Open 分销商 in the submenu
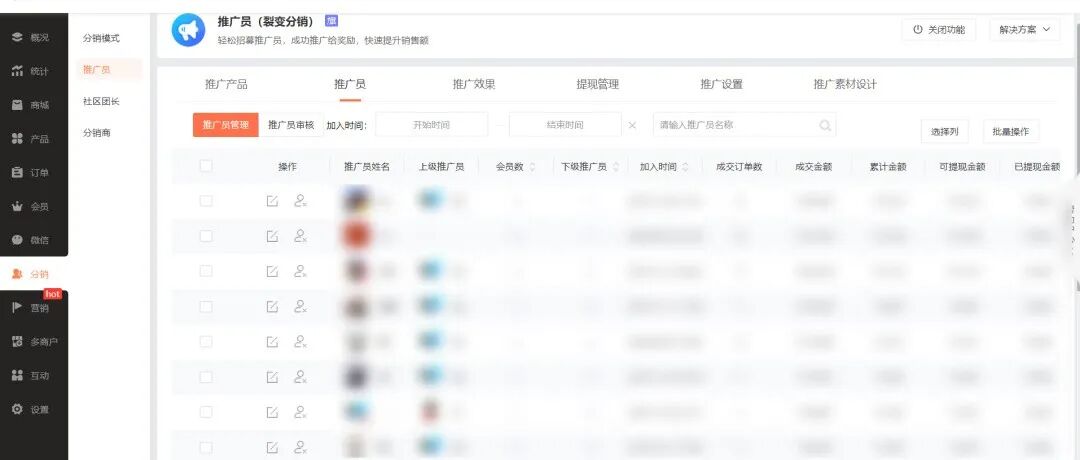 coord(96,133)
